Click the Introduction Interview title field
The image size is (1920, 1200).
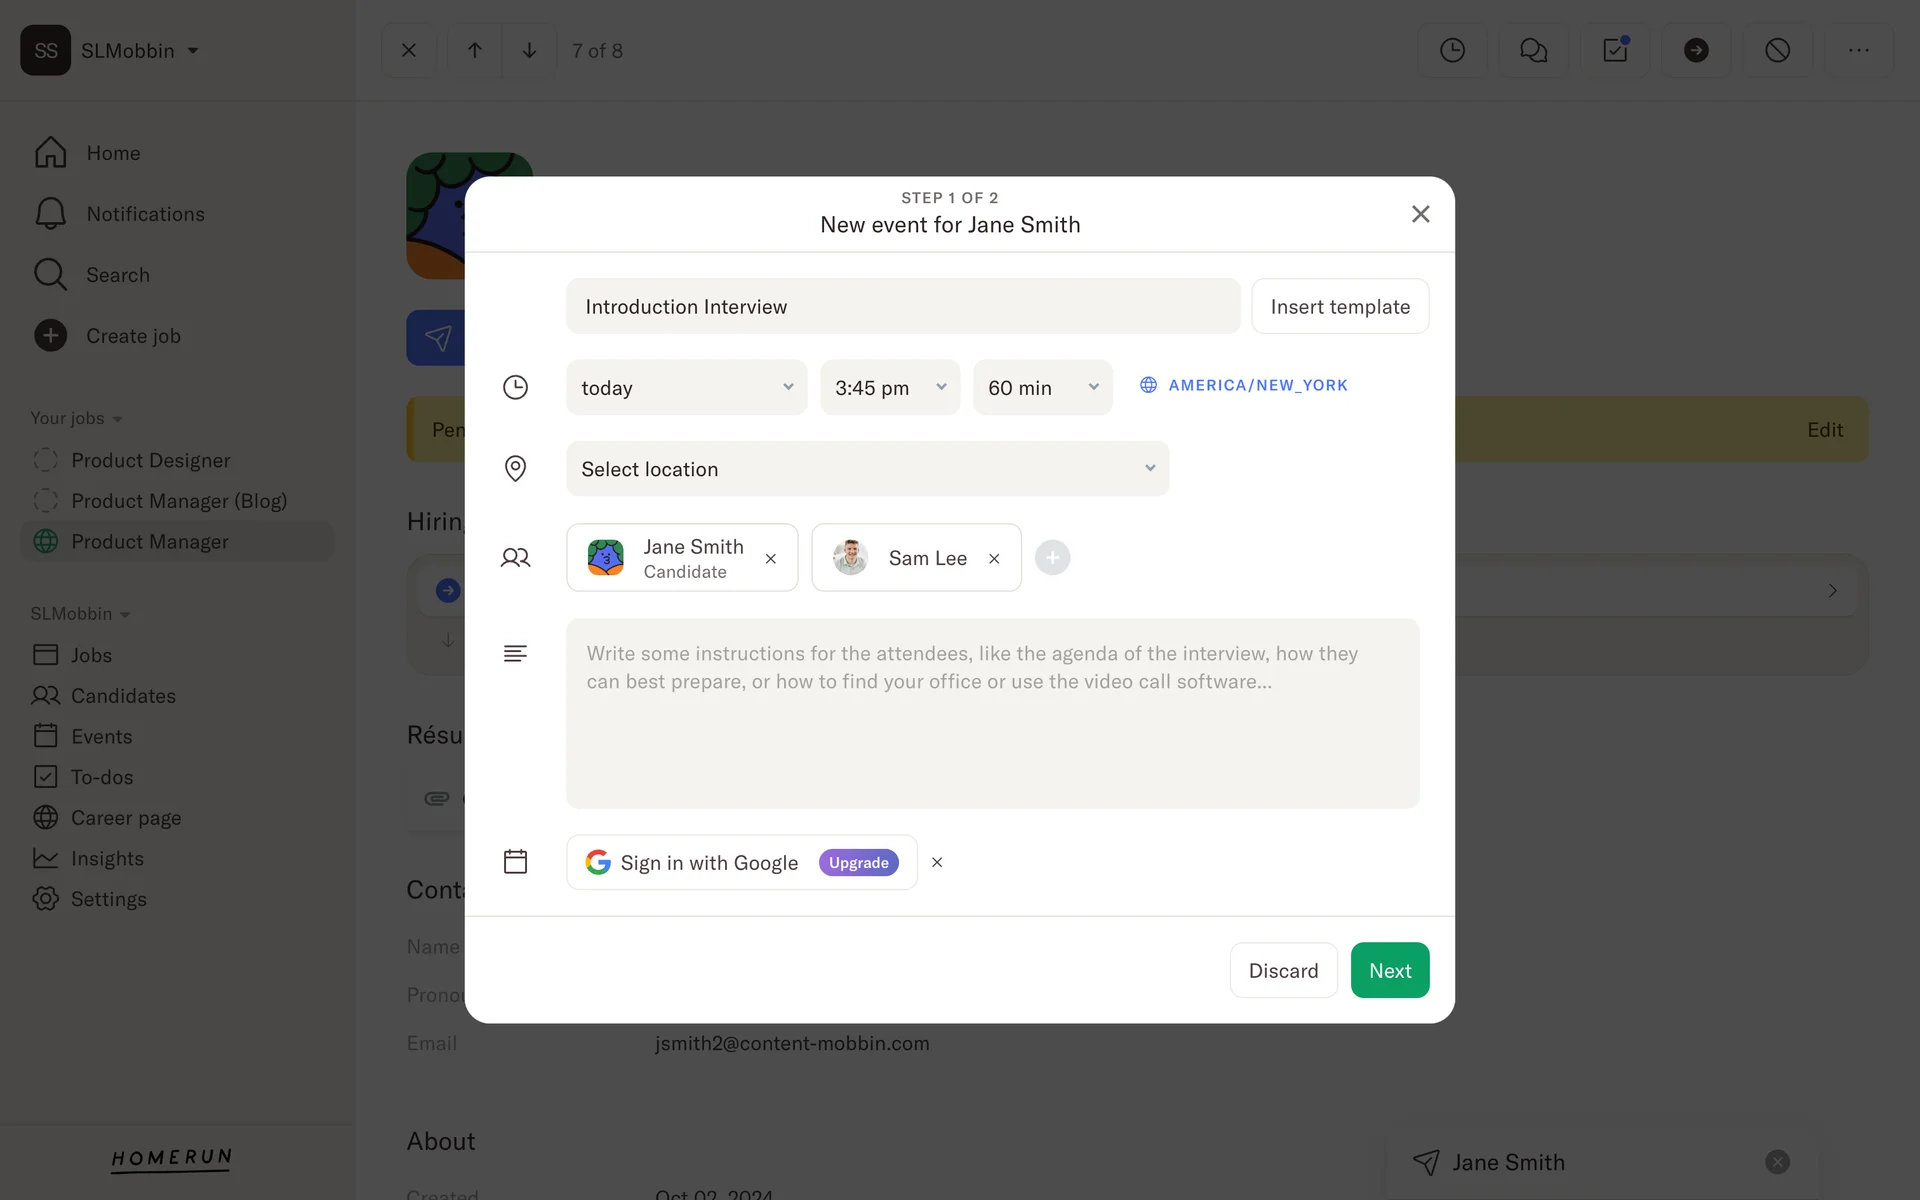(x=902, y=307)
